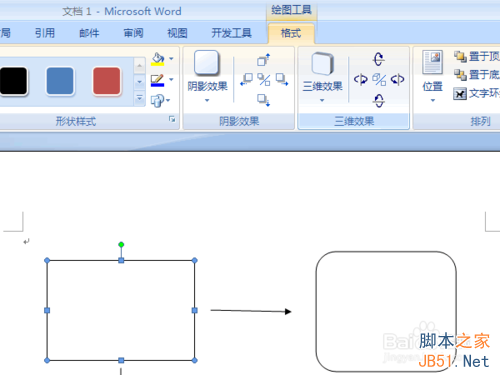Switch to the 开发工具 tab

click(231, 33)
